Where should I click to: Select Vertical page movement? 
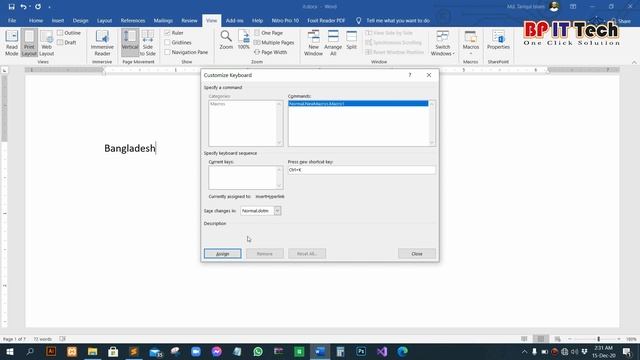pyautogui.click(x=130, y=42)
